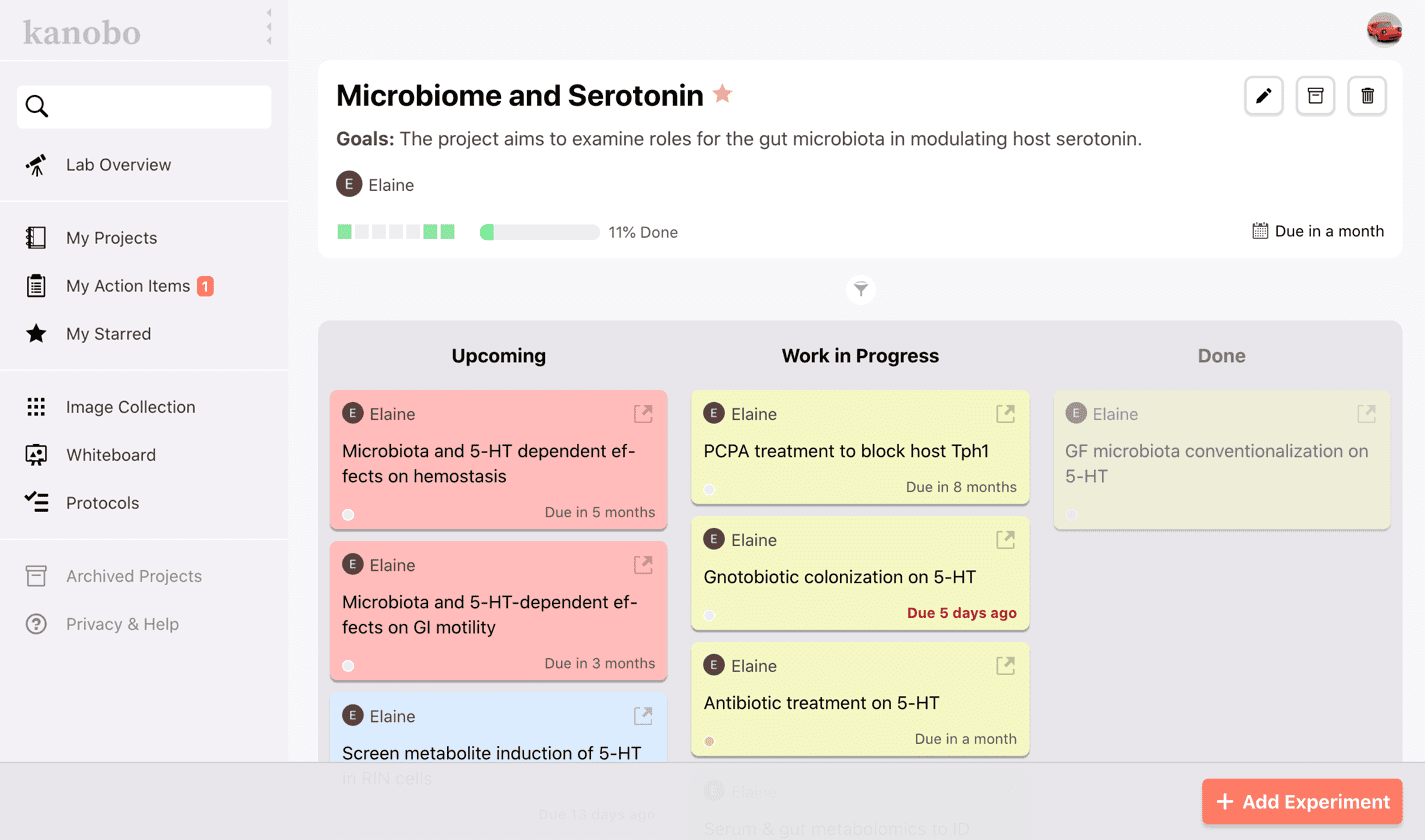The width and height of the screenshot is (1426, 840).
Task: Delete project using the trash icon
Action: [1368, 96]
